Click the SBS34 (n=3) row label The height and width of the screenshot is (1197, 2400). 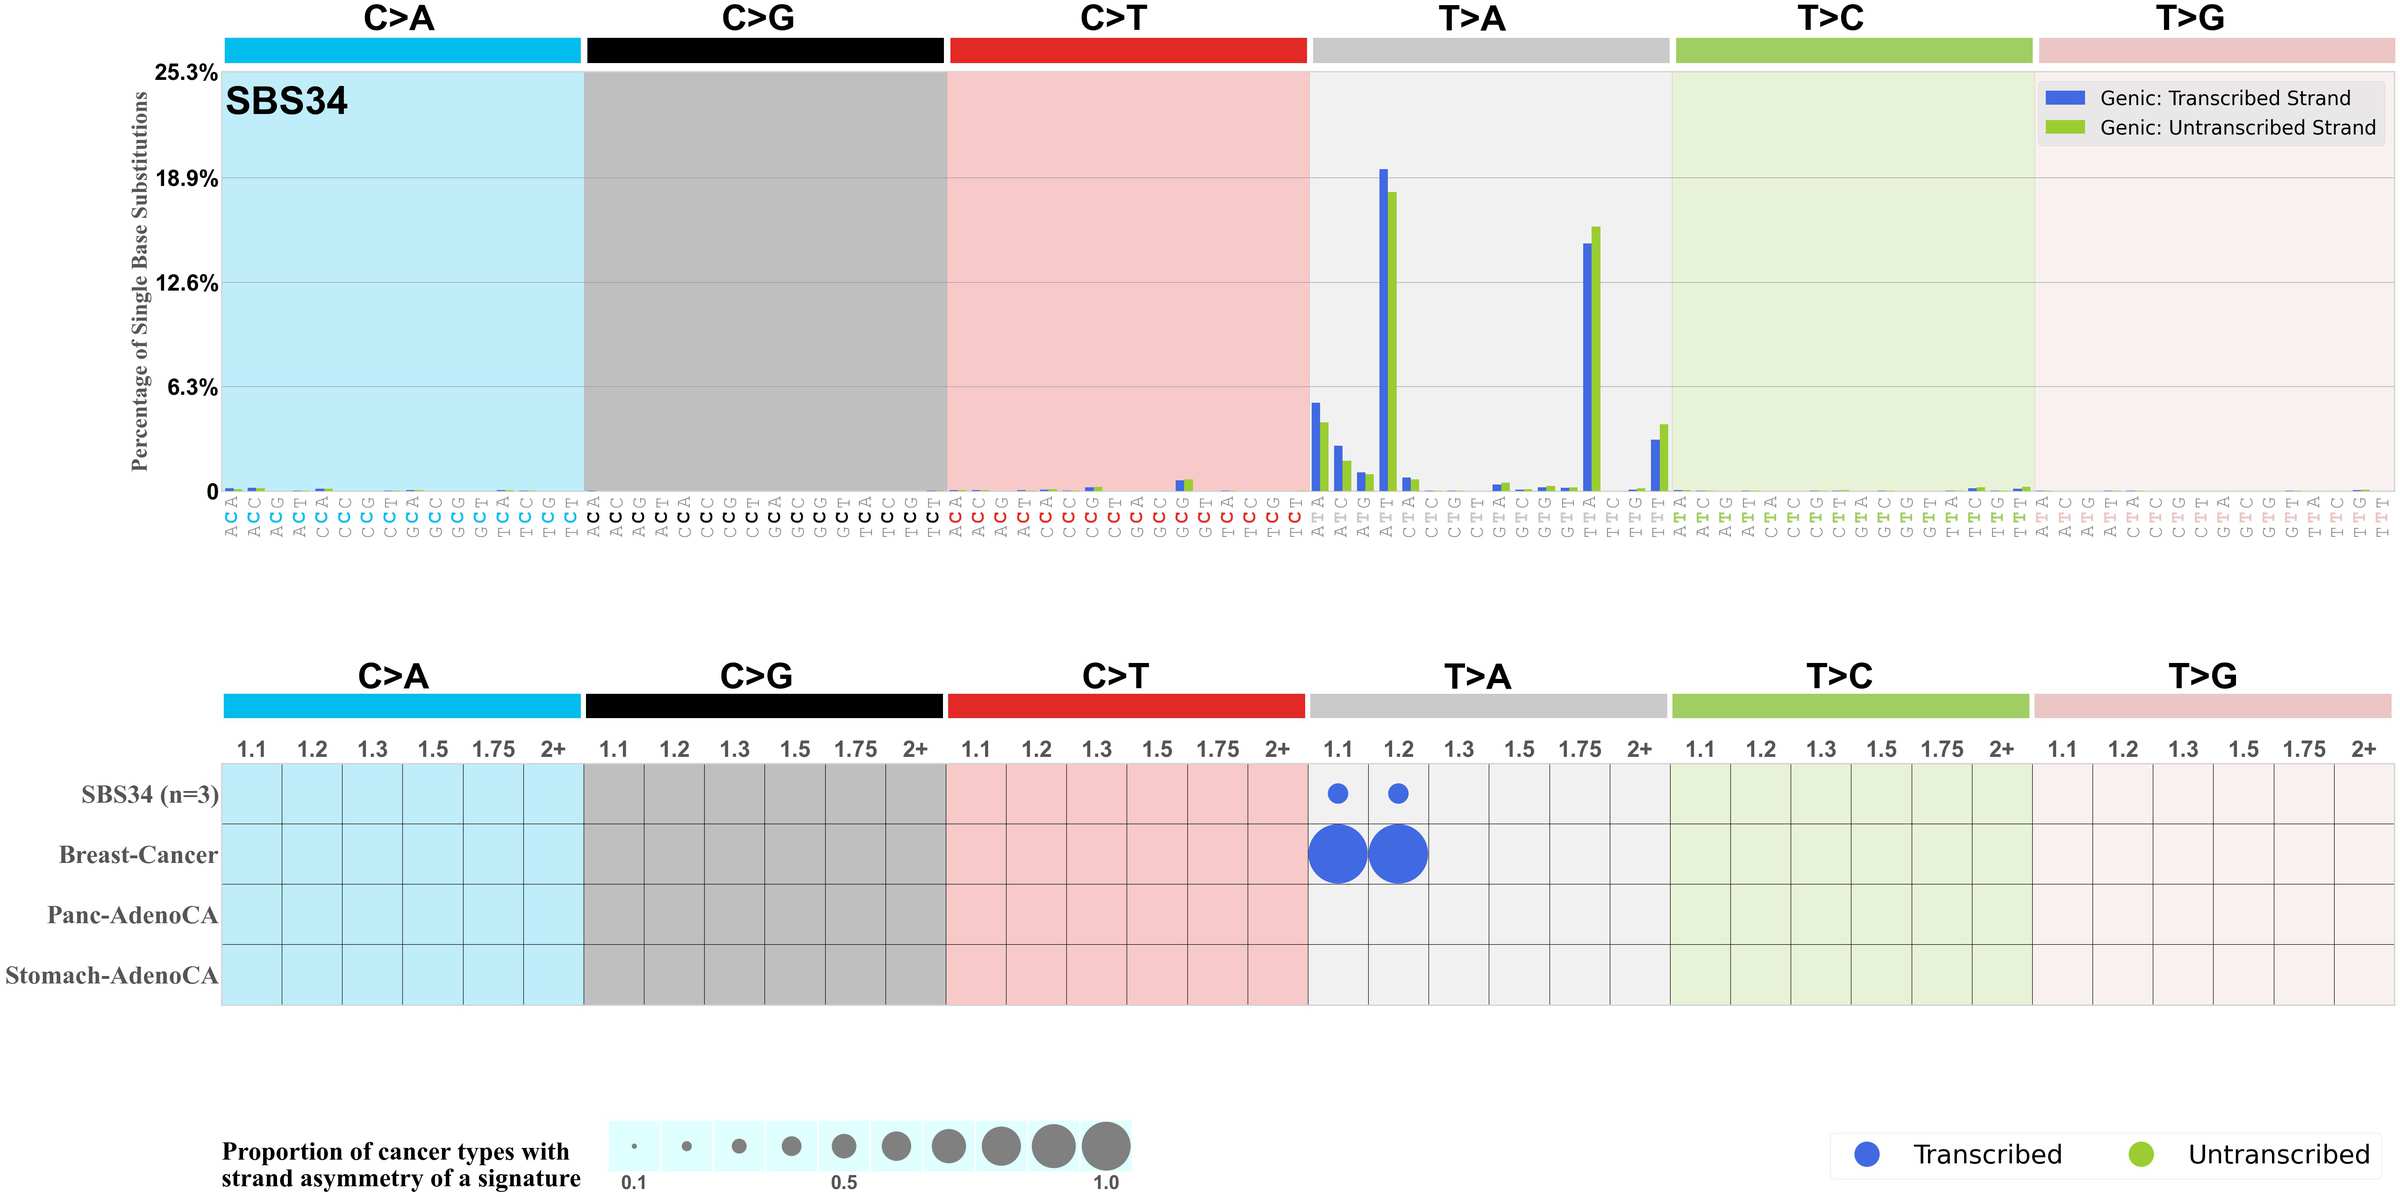149,795
